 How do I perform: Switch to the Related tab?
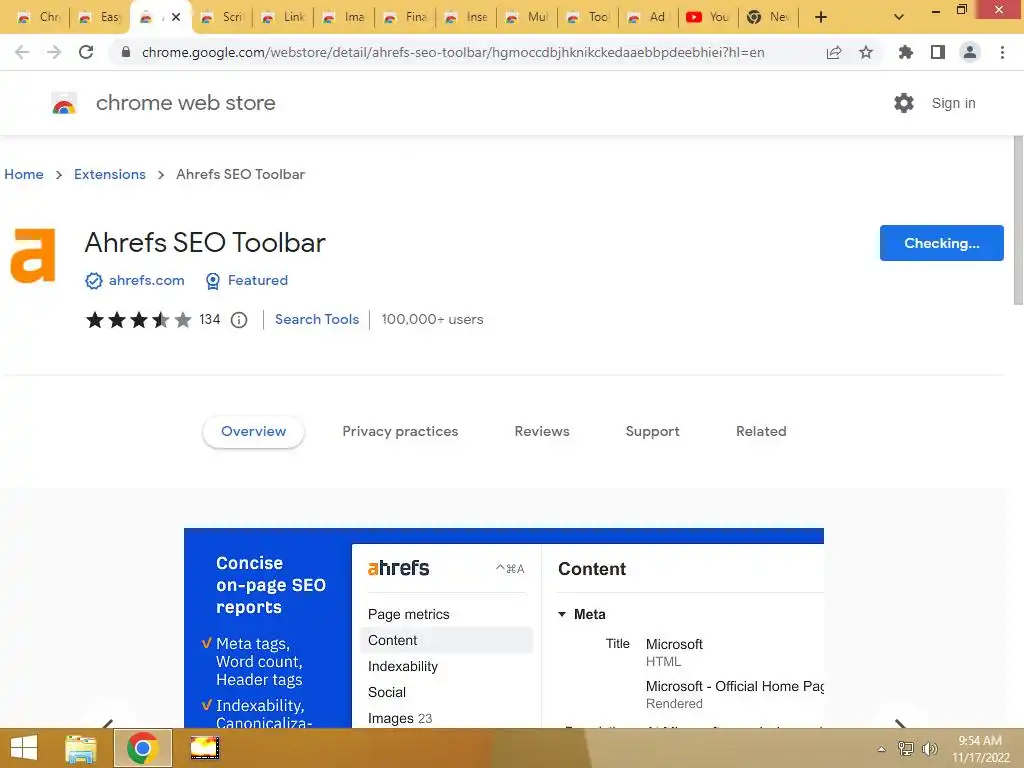(761, 432)
